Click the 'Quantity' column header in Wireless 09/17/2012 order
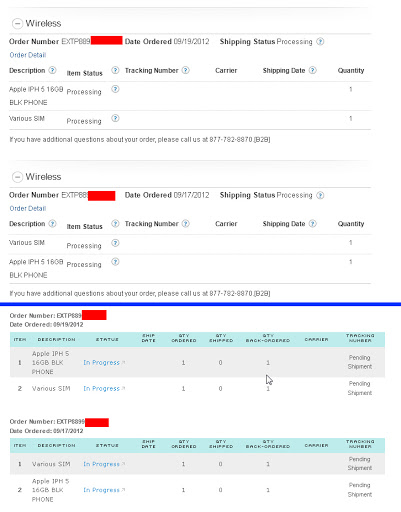The width and height of the screenshot is (401, 512). point(351,224)
